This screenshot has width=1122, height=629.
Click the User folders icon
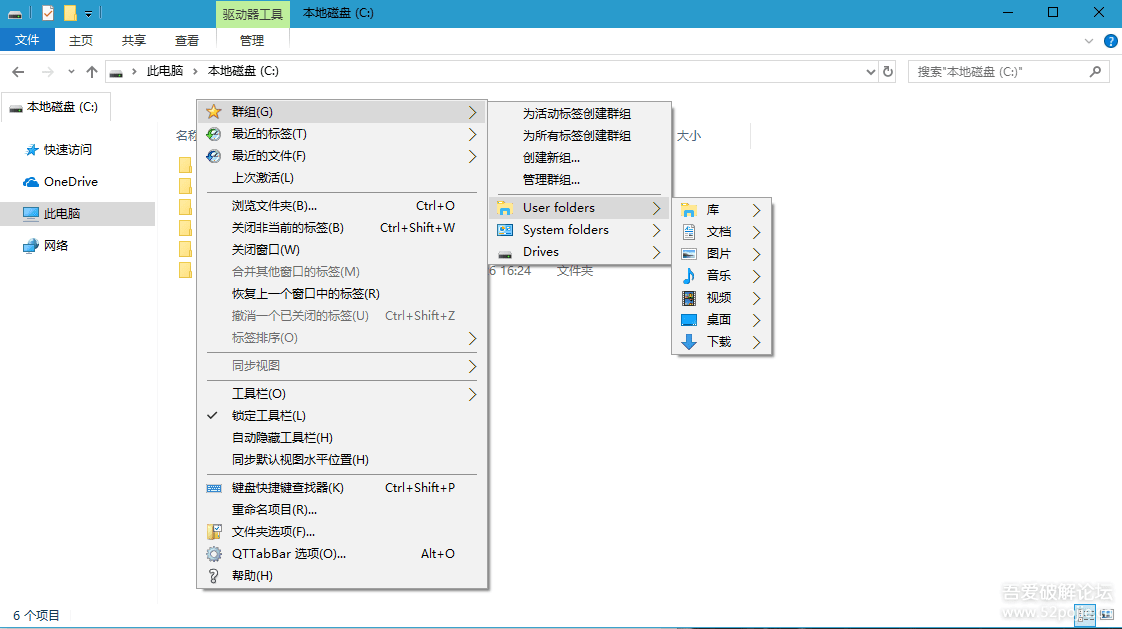(505, 208)
